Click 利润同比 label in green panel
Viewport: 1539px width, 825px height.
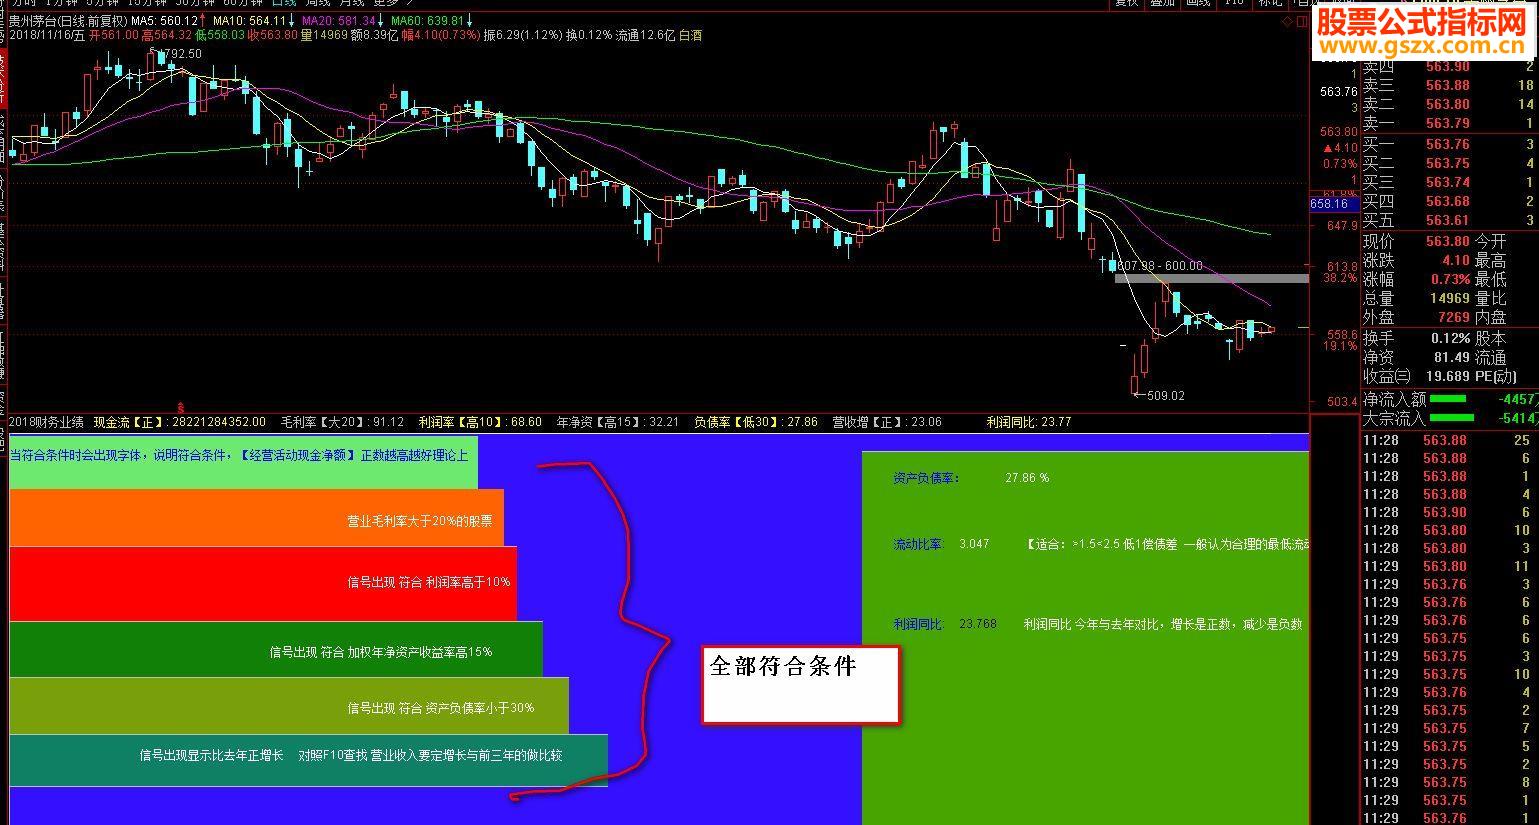click(x=918, y=624)
